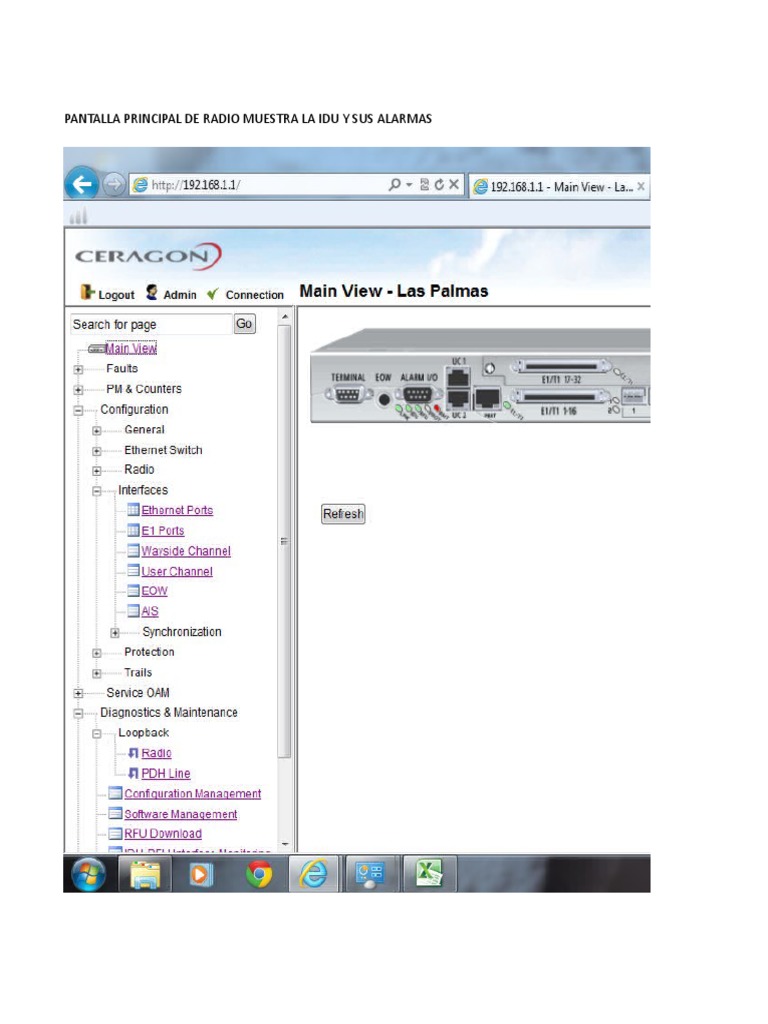
Task: Click the Go search button
Action: pos(244,324)
